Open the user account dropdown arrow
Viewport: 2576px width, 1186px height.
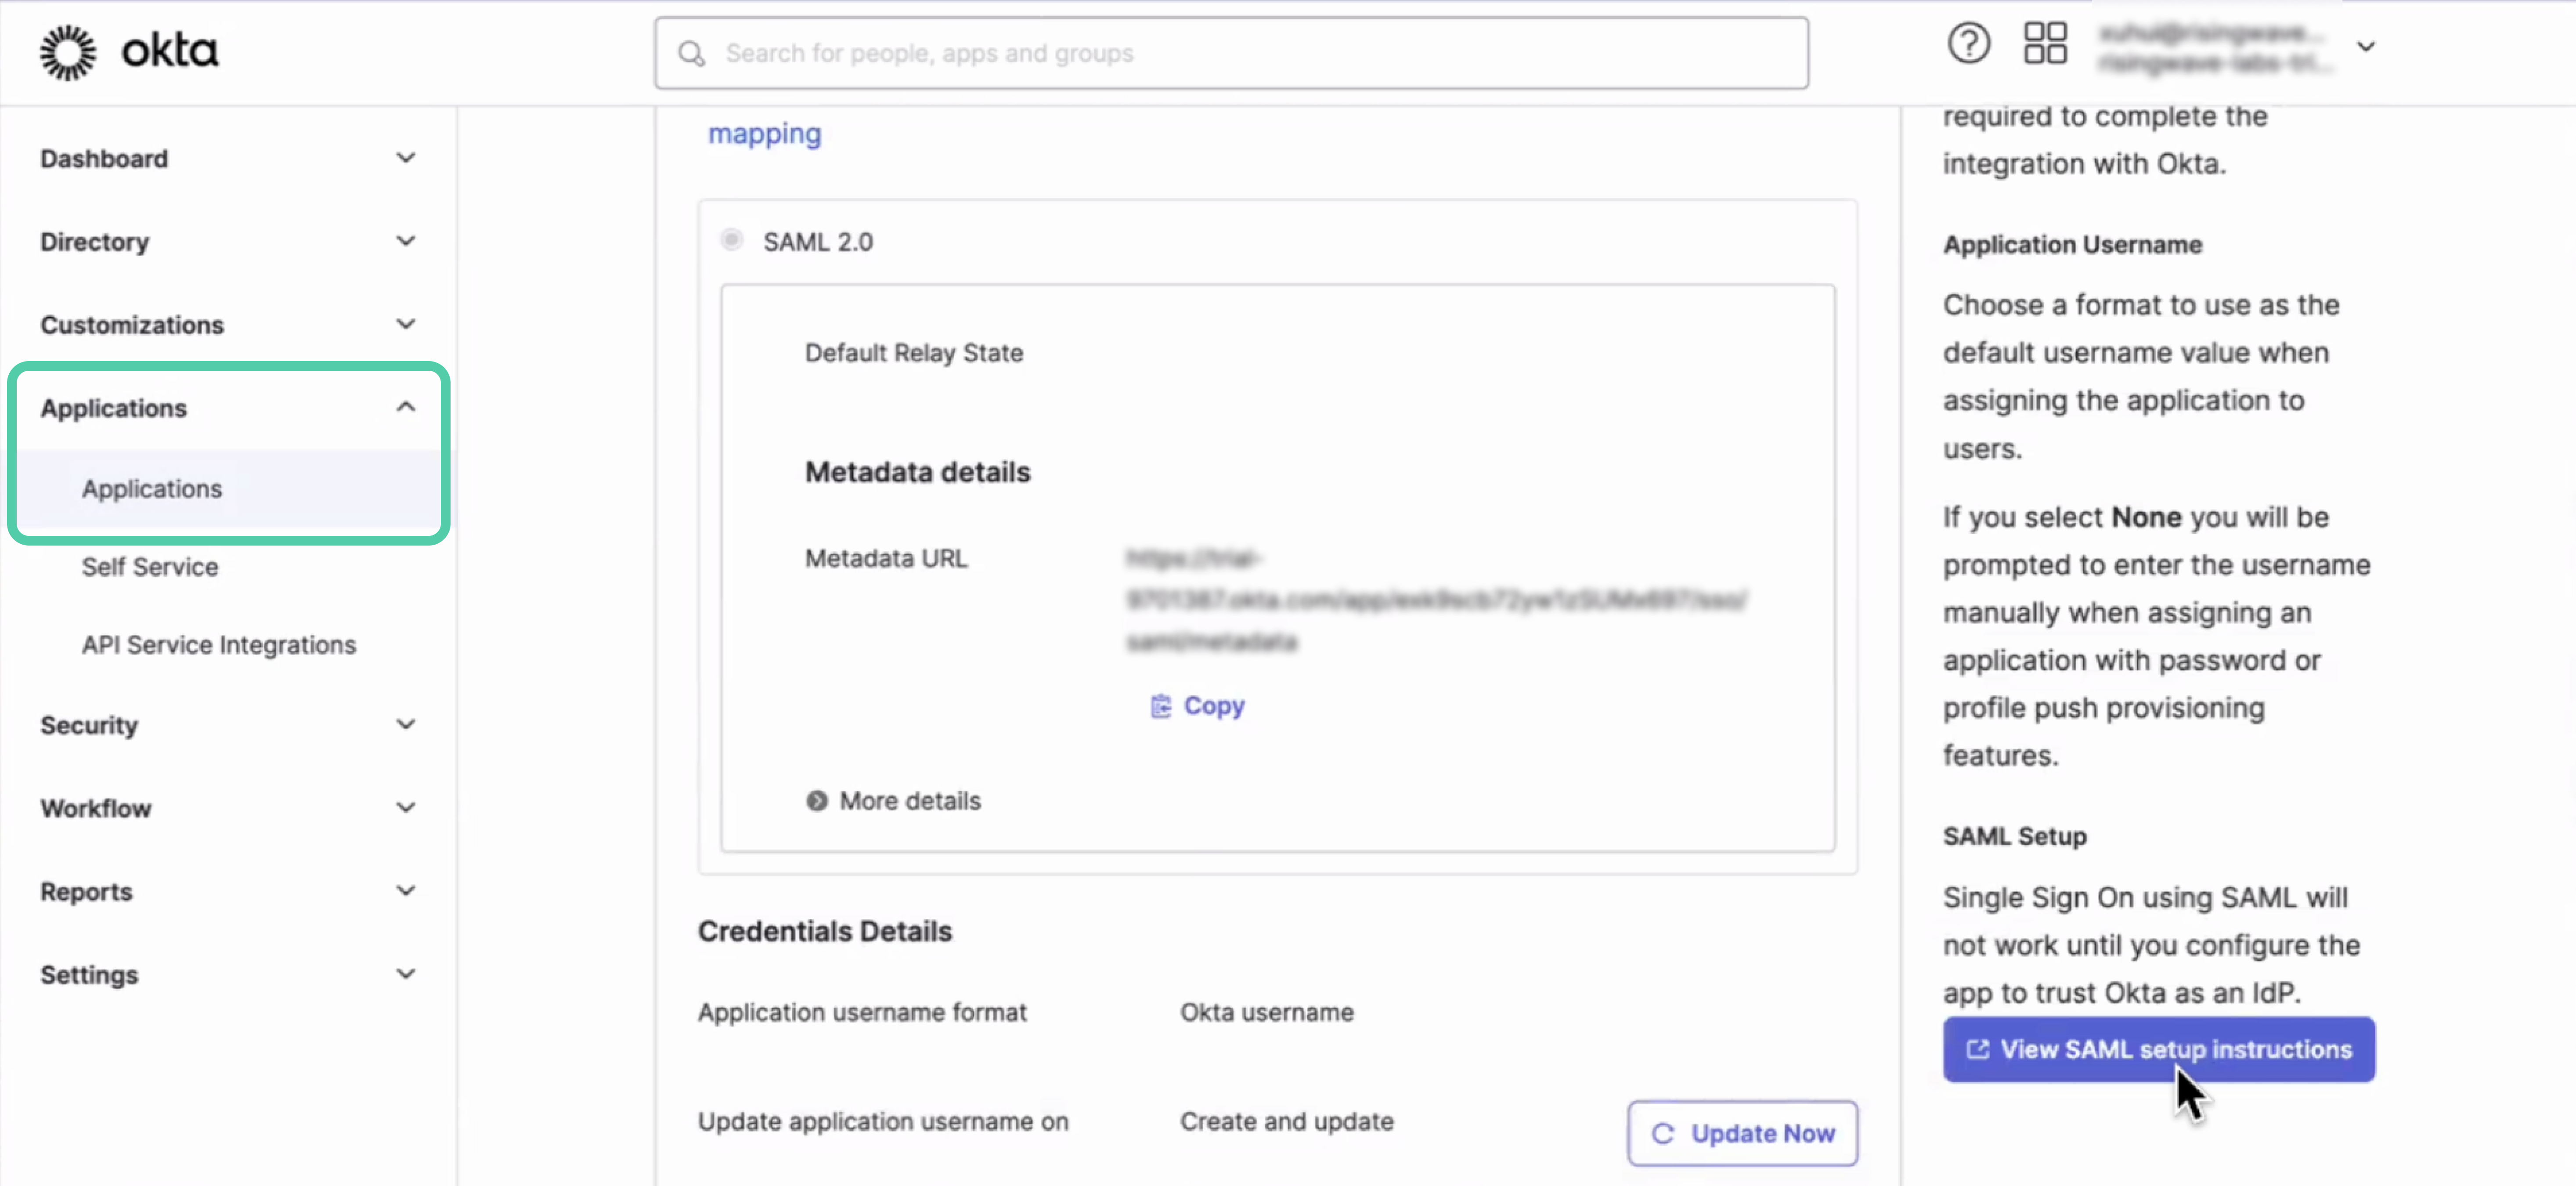[x=2365, y=47]
